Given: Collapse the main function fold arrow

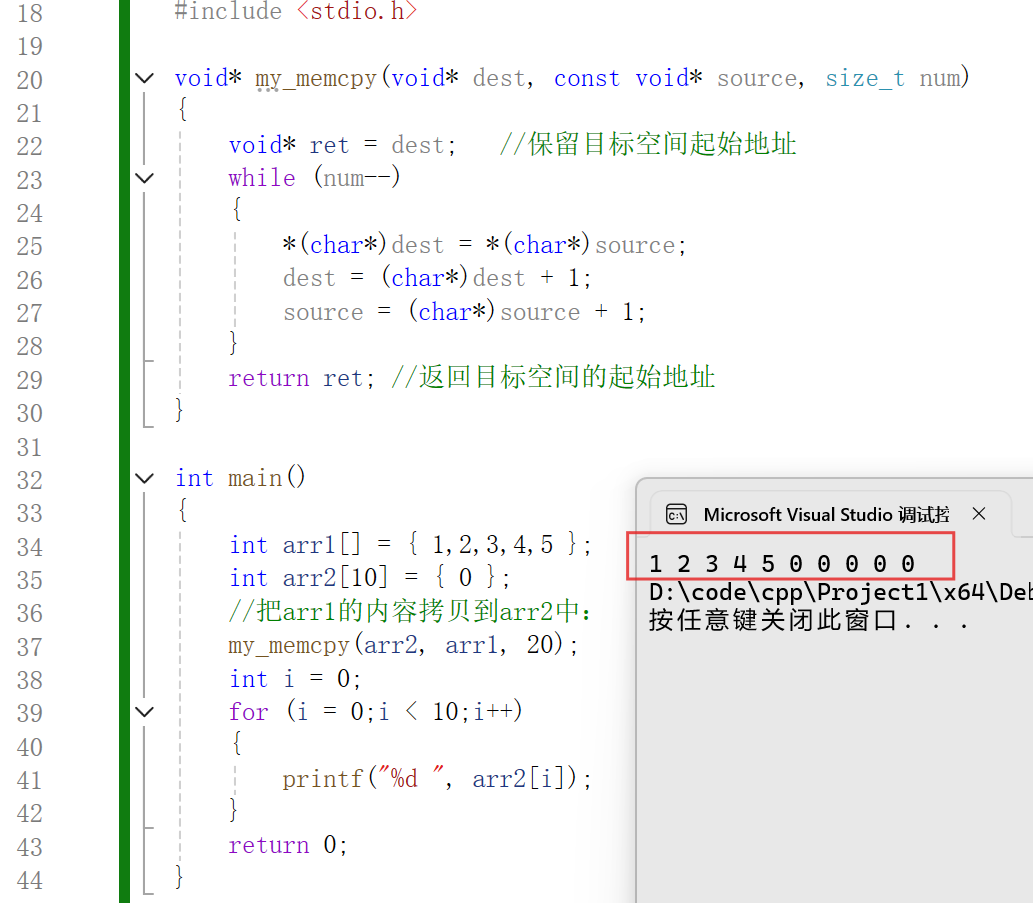Looking at the screenshot, I should click(144, 478).
